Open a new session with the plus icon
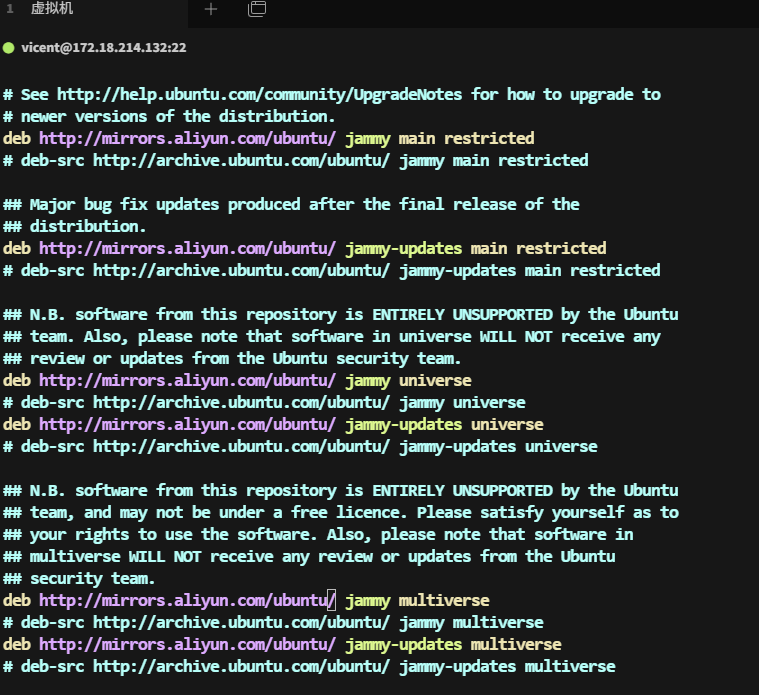Screen dimensions: 759x695 coord(210,9)
